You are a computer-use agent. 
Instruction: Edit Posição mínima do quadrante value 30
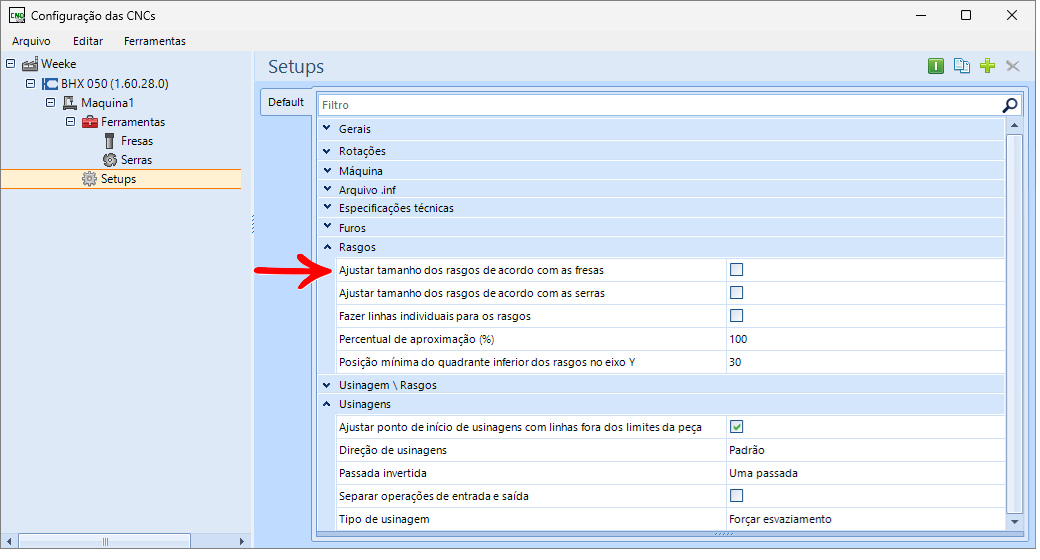[x=865, y=362]
